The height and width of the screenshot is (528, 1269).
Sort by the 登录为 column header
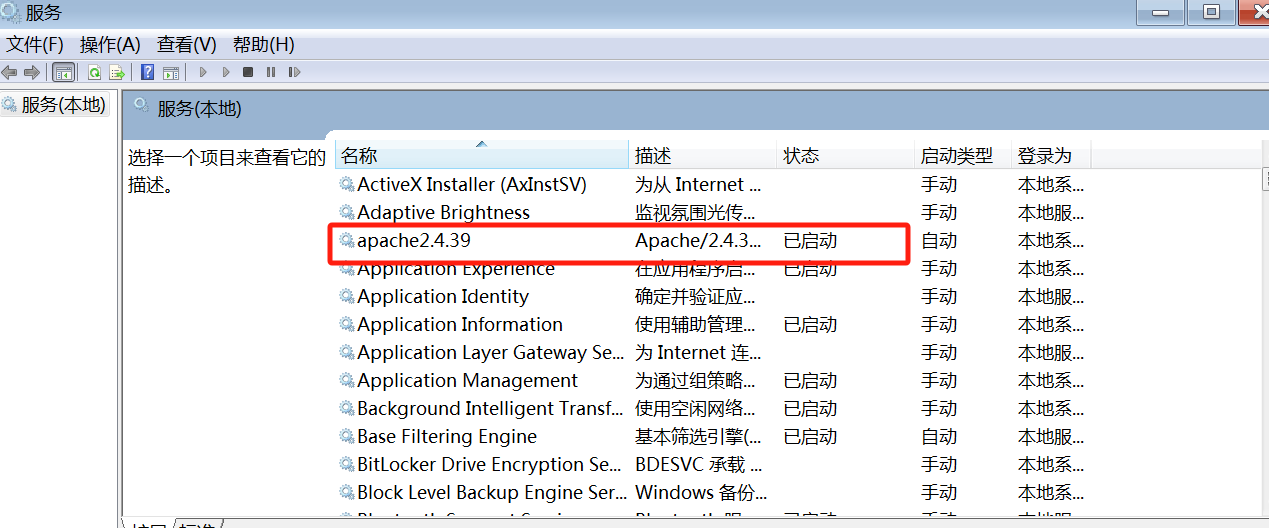click(1050, 155)
